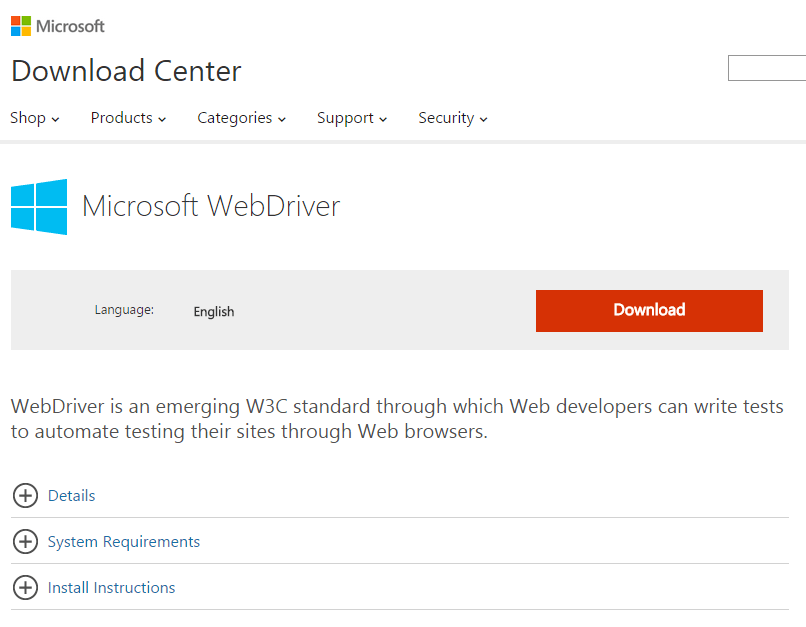Screen dimensions: 806x627
Task: Open the Products dropdown menu
Action: pos(128,118)
